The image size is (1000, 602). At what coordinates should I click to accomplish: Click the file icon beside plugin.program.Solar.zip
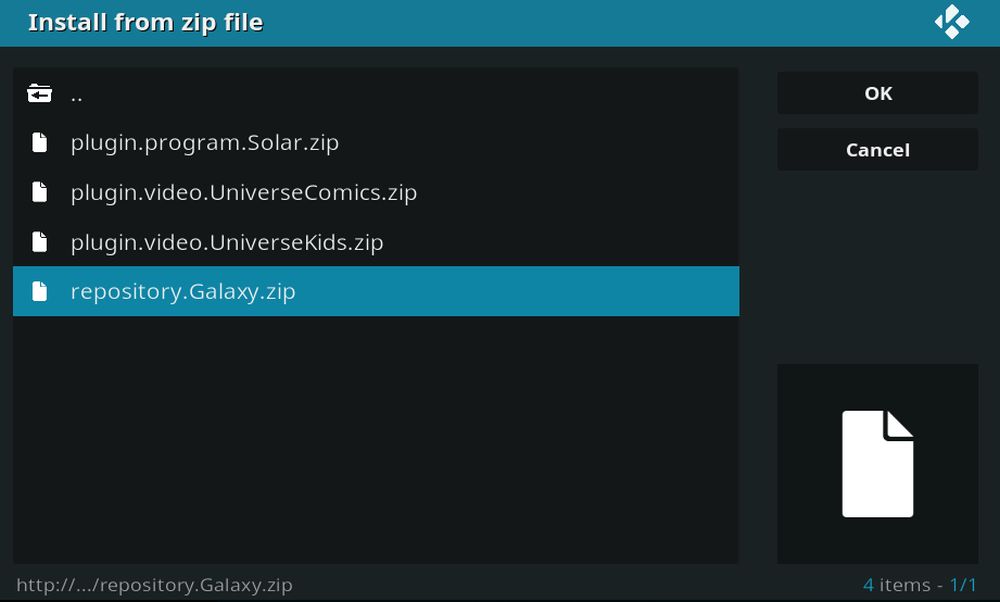[x=39, y=143]
